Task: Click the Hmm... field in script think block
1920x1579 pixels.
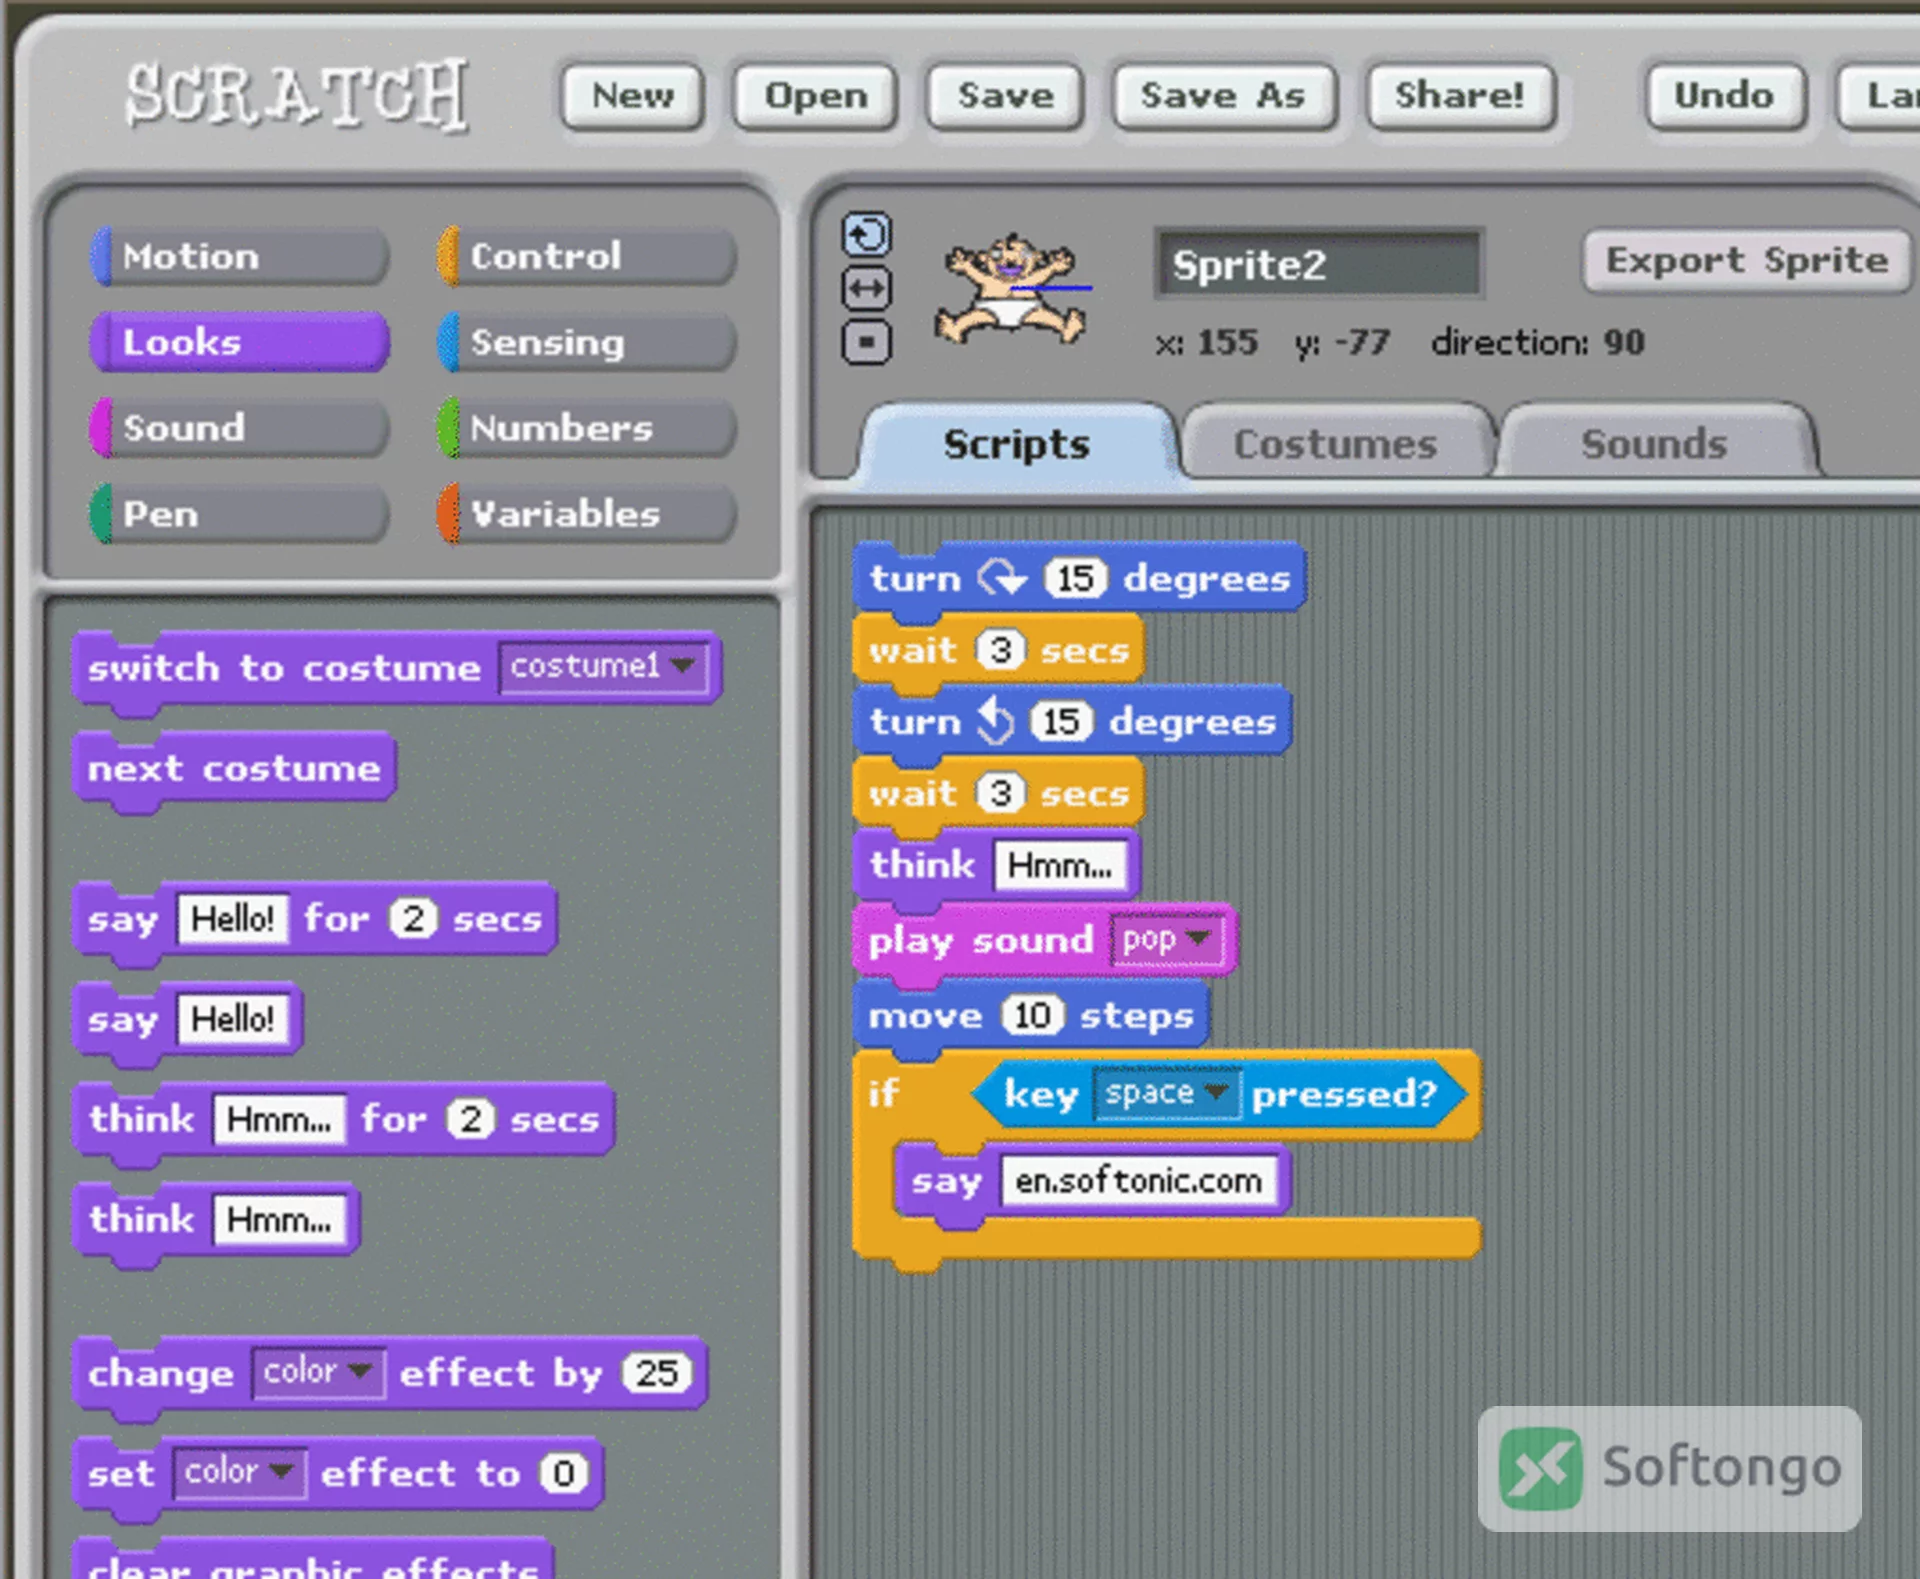Action: coord(1060,865)
